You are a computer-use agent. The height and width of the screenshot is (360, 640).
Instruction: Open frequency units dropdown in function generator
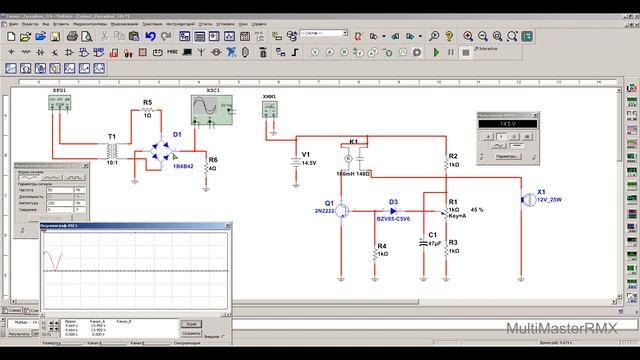pyautogui.click(x=80, y=190)
